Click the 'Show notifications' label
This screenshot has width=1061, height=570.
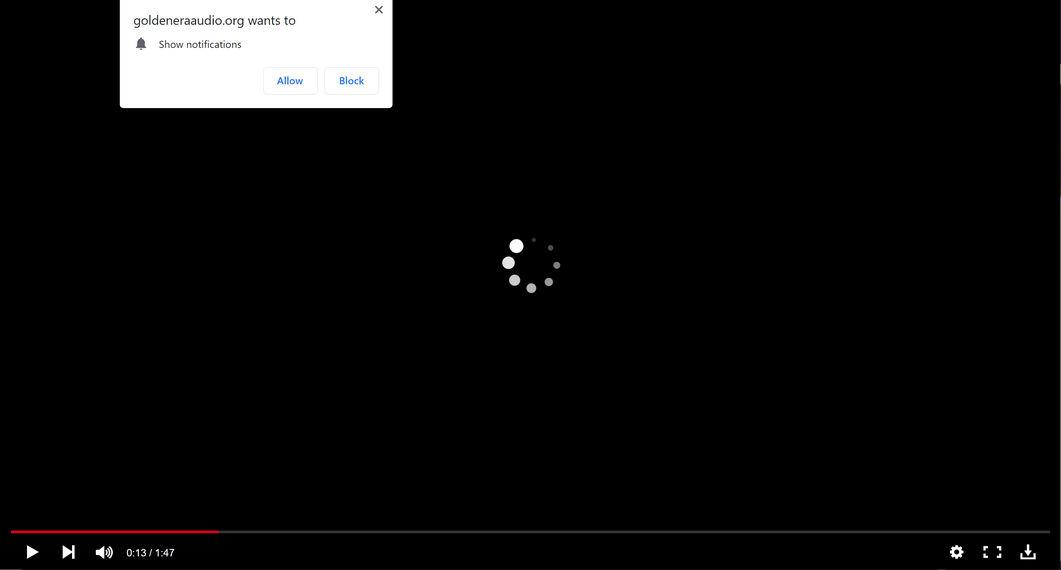tap(200, 45)
